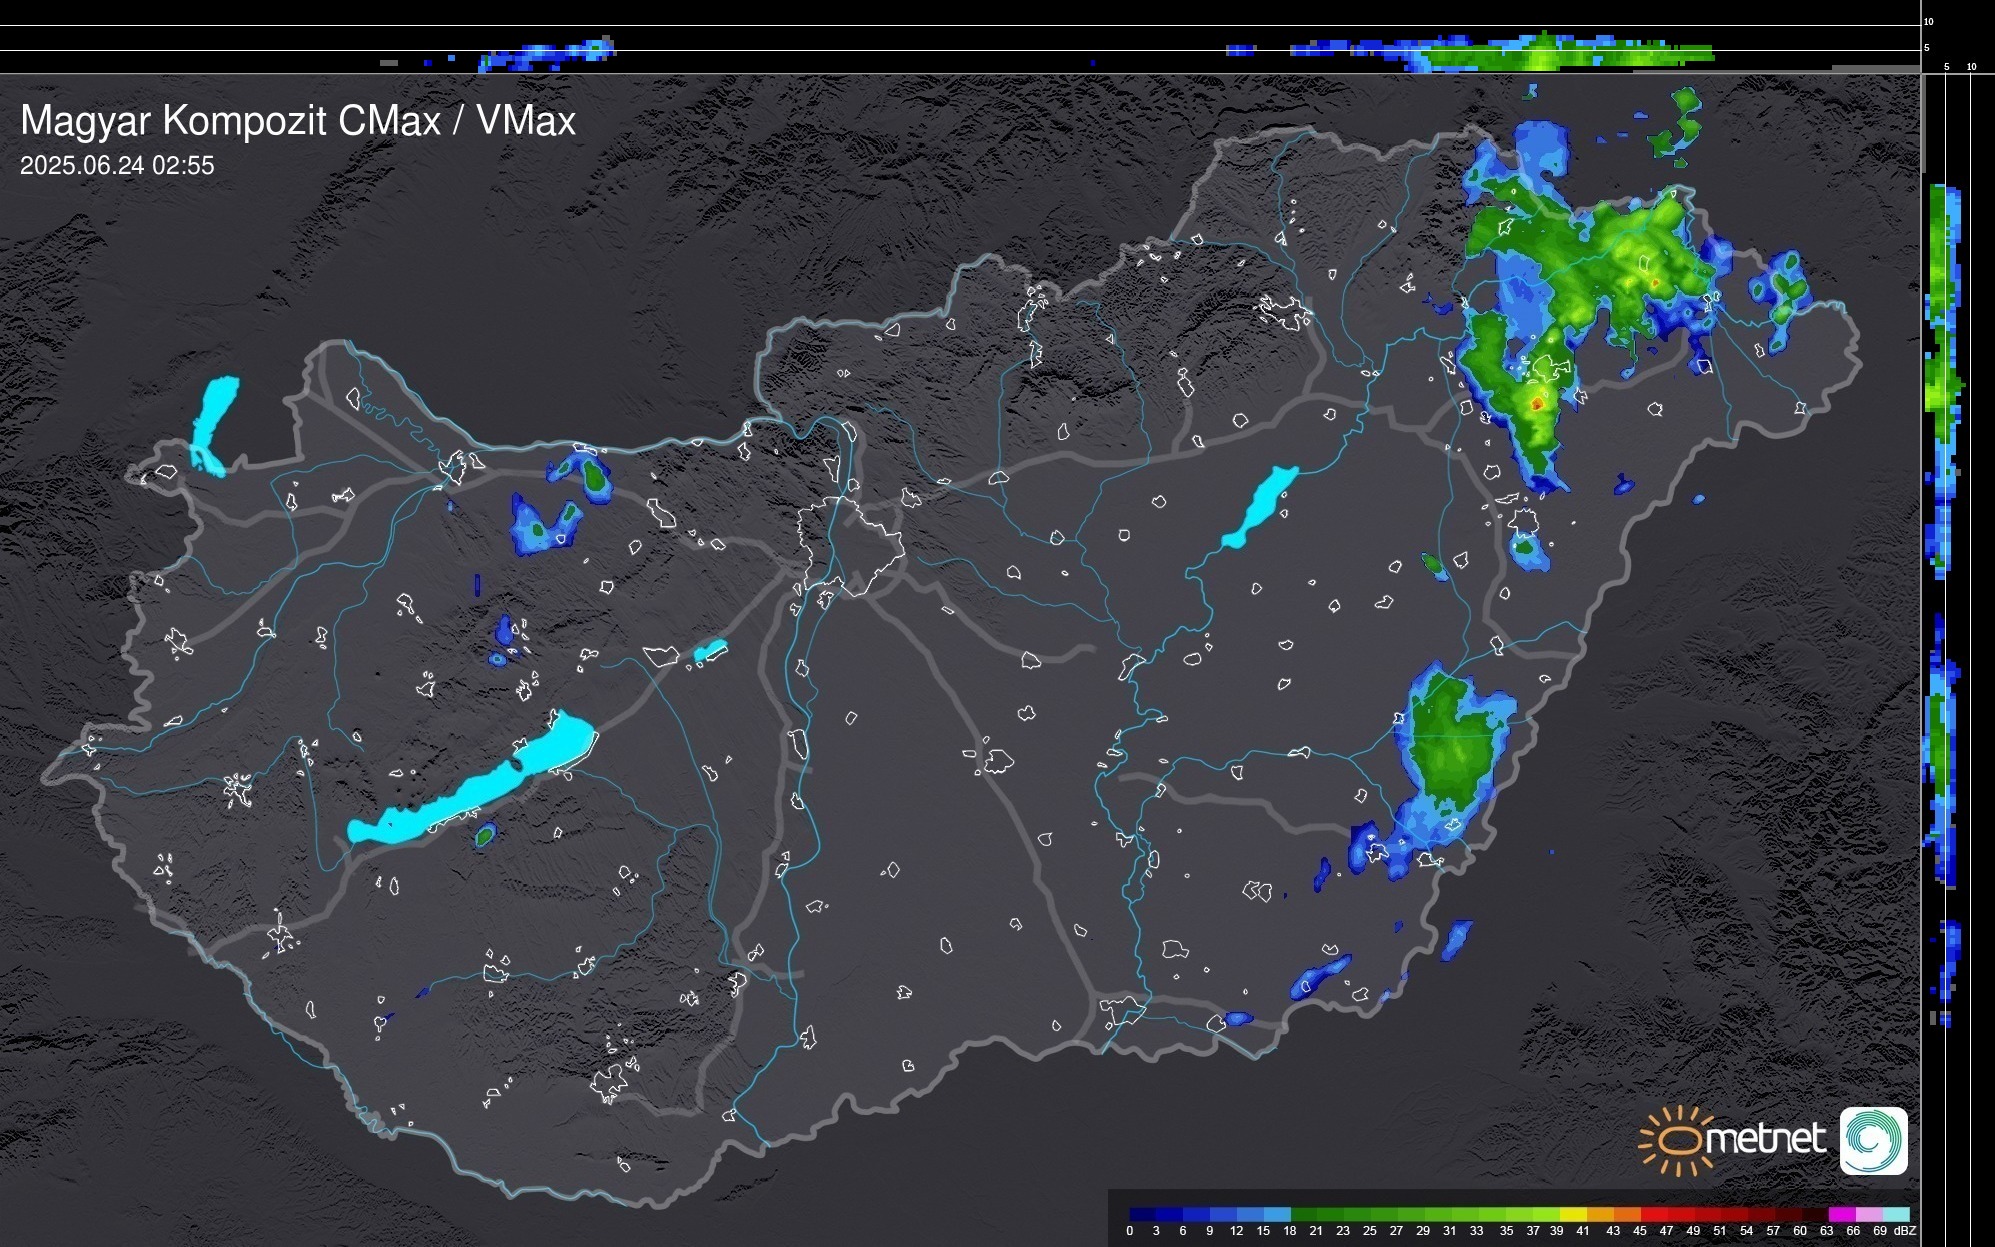This screenshot has width=1995, height=1247.
Task: Click the magenta 63 dBZ legend swatch
Action: click(x=1841, y=1214)
